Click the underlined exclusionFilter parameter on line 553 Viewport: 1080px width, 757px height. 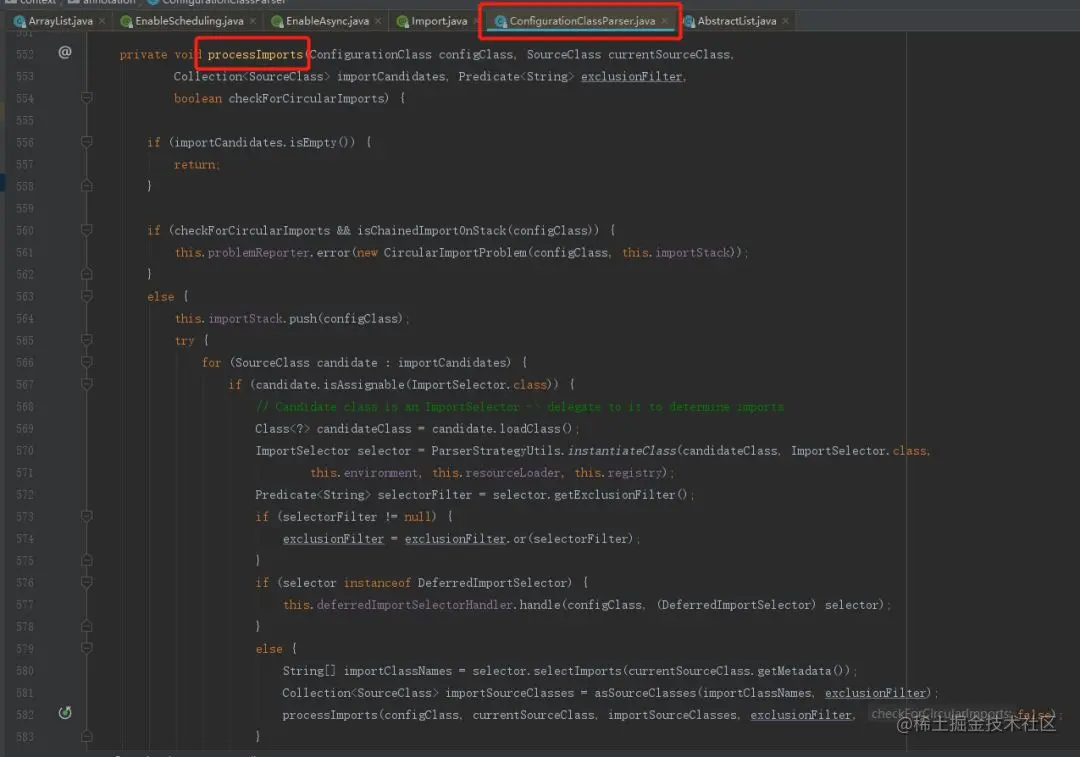pos(631,76)
